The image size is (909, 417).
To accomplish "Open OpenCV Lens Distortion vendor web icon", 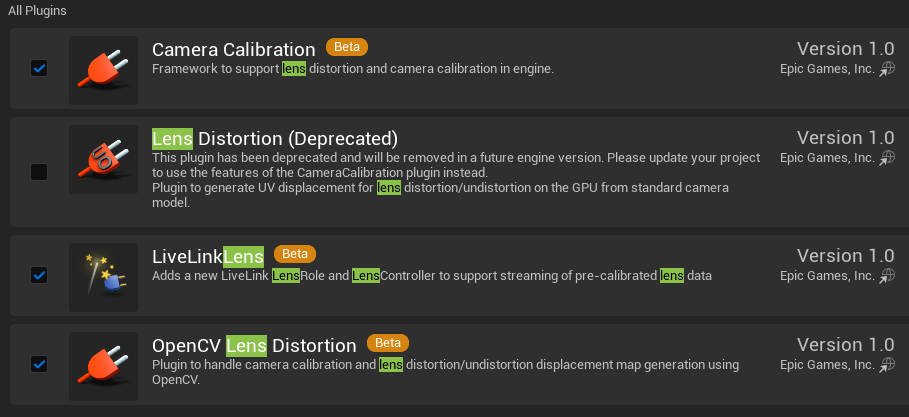I will (x=887, y=364).
